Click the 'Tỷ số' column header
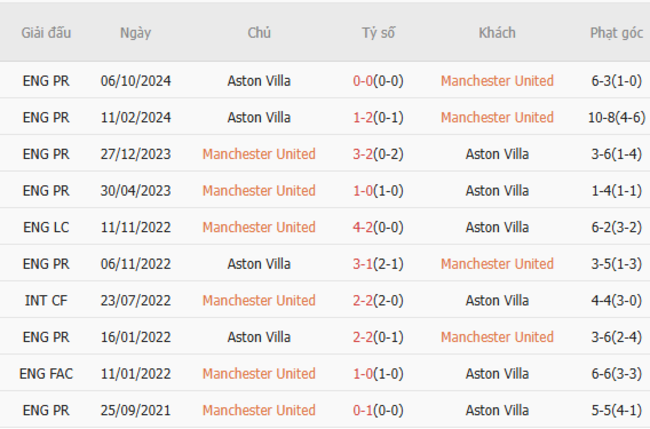This screenshot has height=429, width=650. (x=378, y=32)
